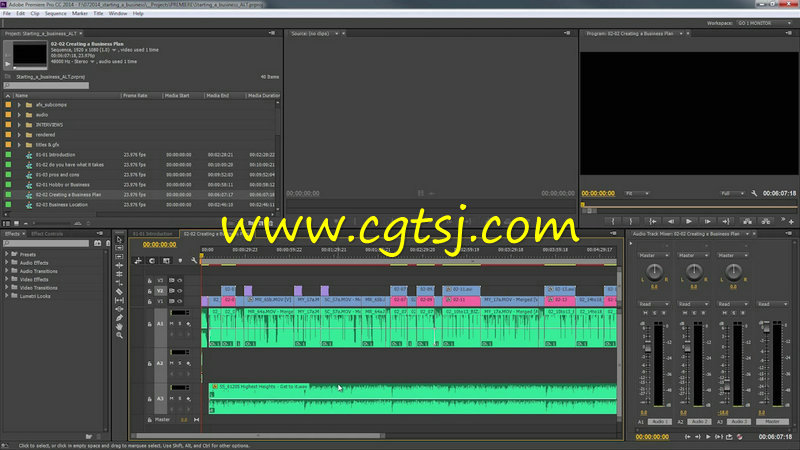Click Mark Out in the Program monitor
800x450 pixels.
[631, 221]
